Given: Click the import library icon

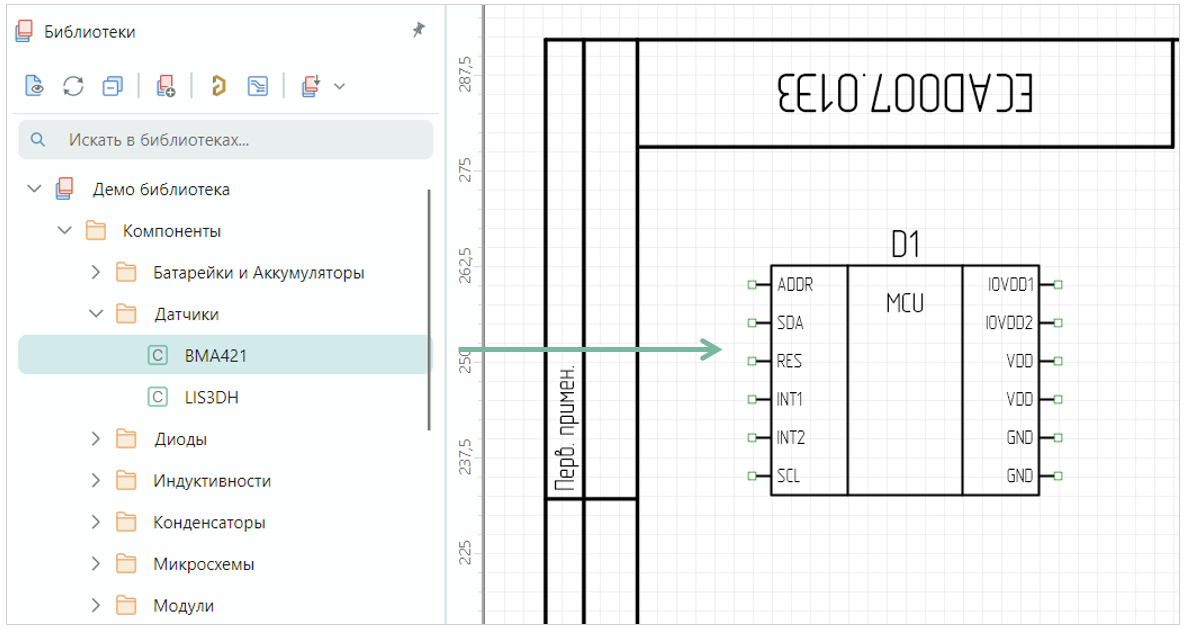Looking at the screenshot, I should [x=310, y=86].
